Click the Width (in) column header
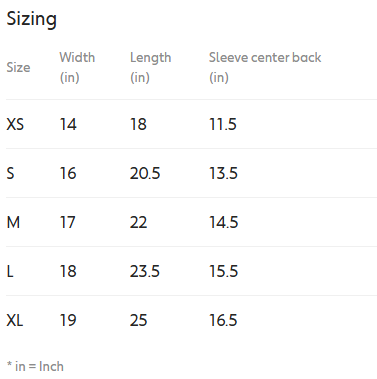377x379 pixels. coord(77,67)
